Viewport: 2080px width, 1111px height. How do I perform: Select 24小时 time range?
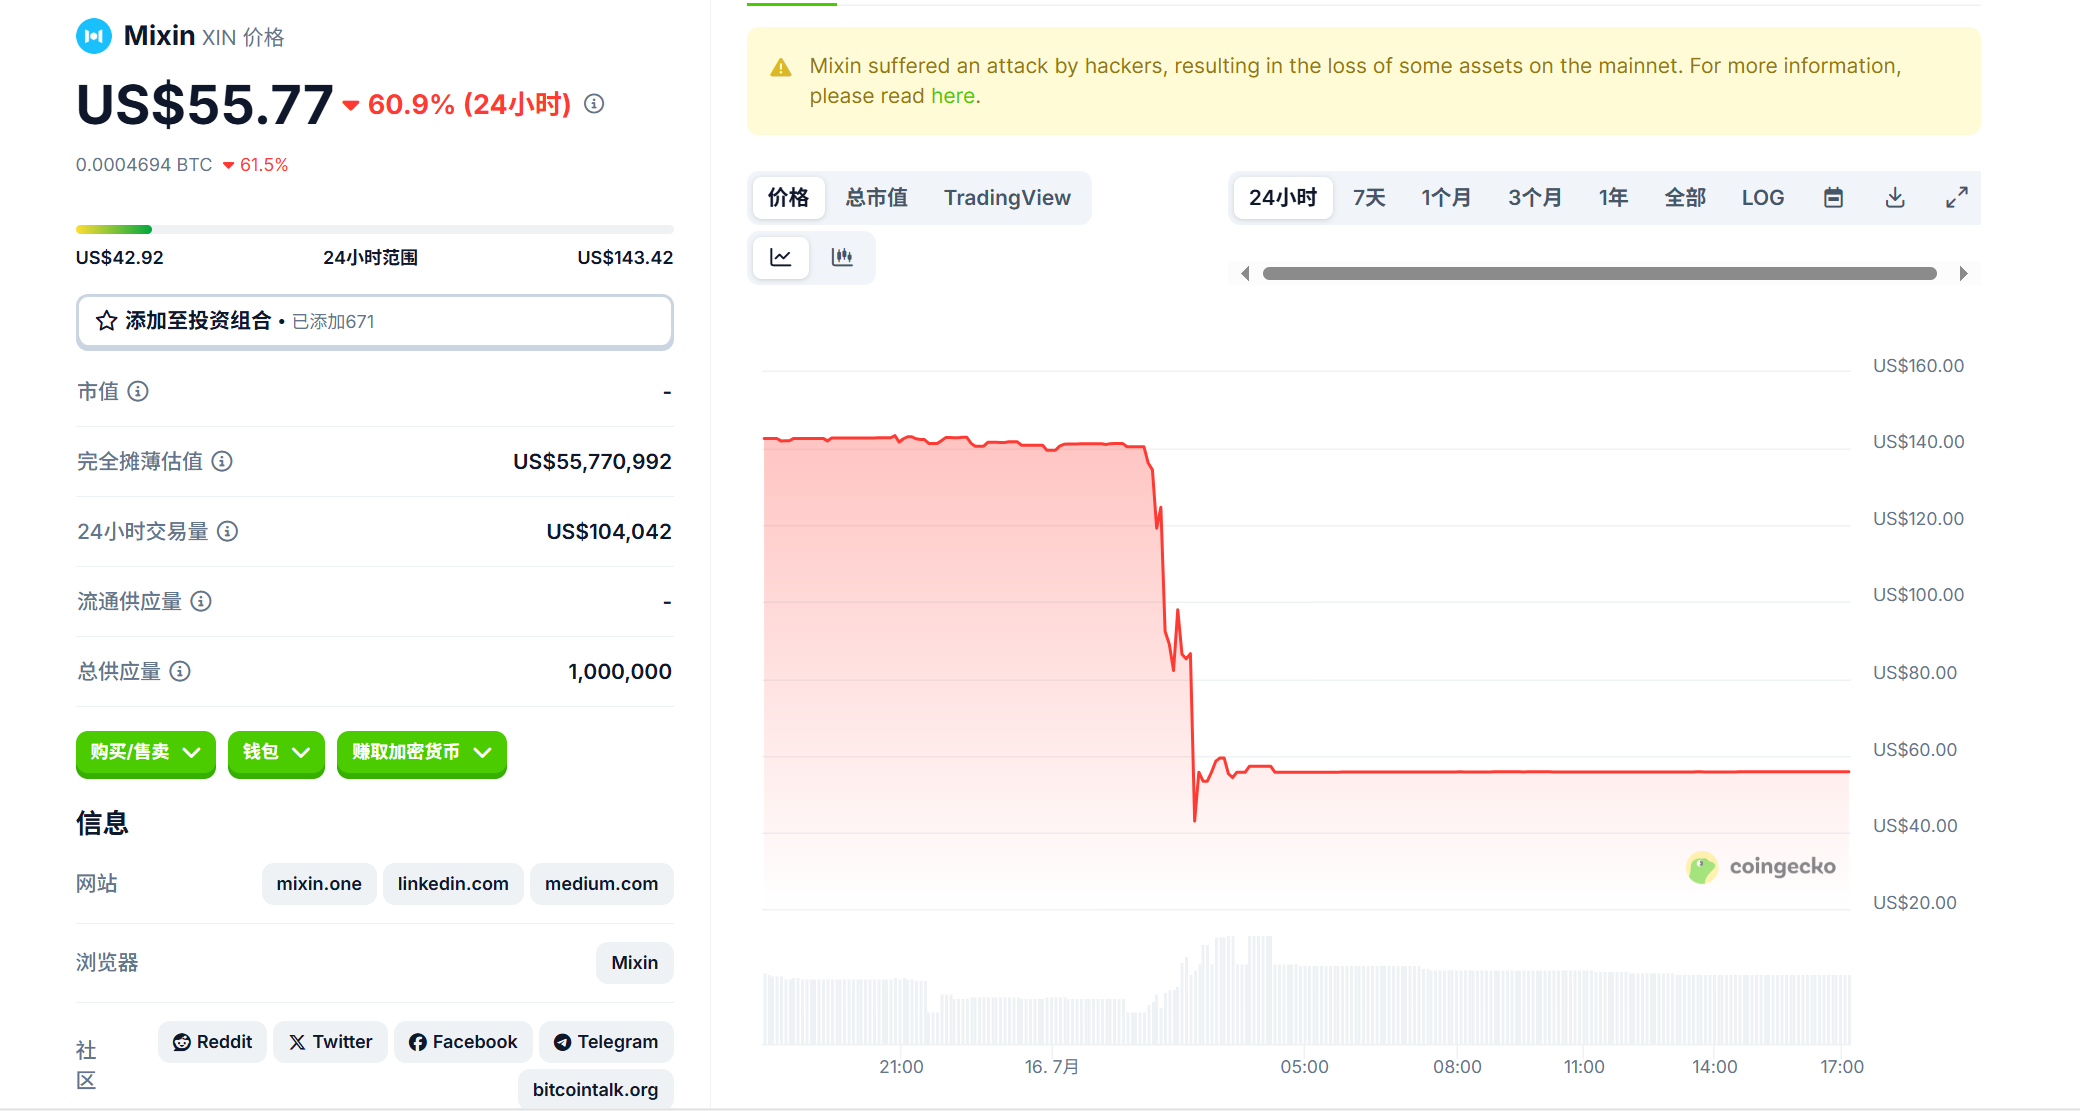(x=1283, y=198)
